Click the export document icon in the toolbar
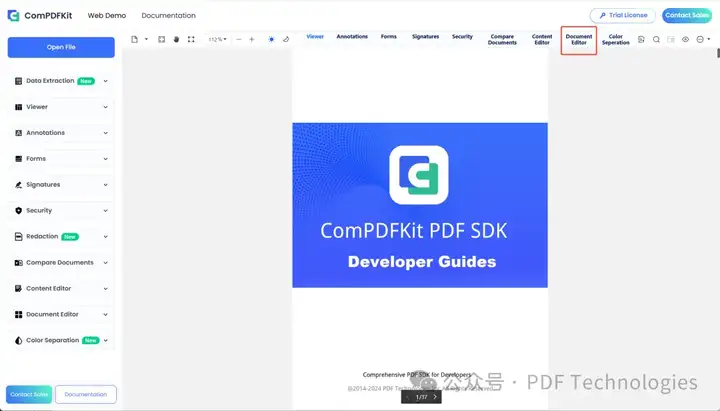Viewport: 720px width, 411px height. [641, 39]
